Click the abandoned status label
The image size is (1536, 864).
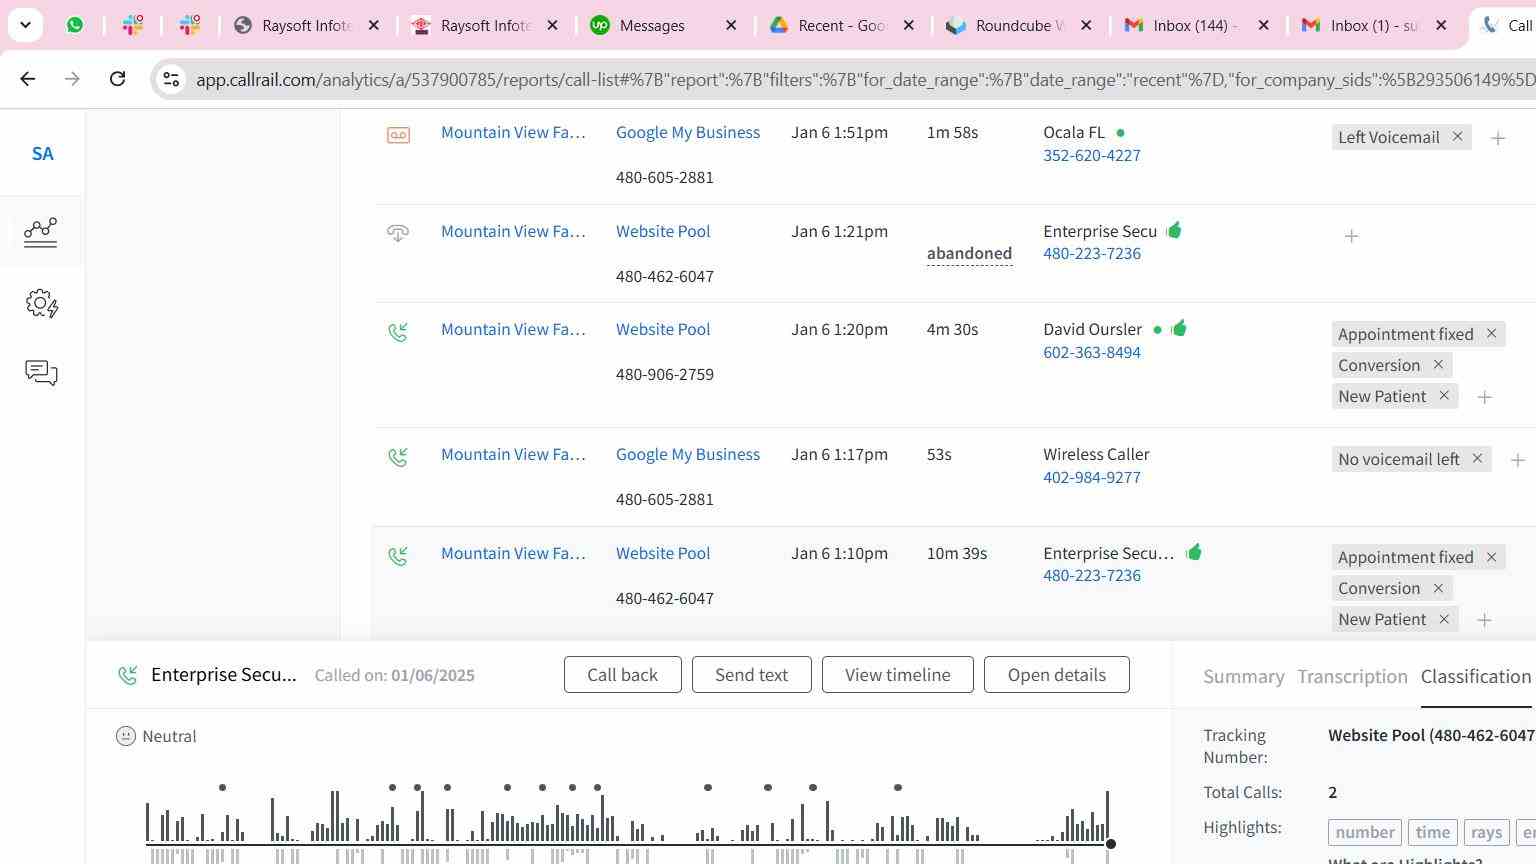(x=969, y=253)
